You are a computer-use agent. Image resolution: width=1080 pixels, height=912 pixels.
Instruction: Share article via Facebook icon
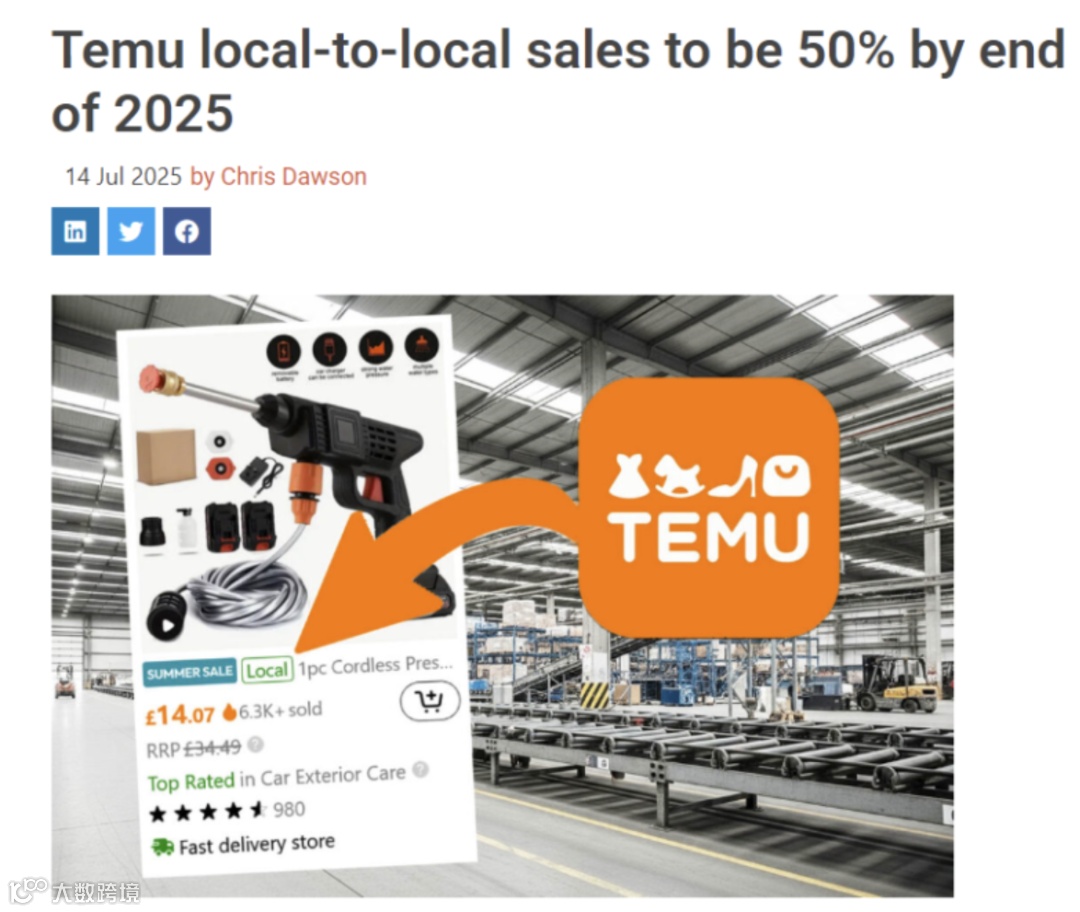coord(187,231)
